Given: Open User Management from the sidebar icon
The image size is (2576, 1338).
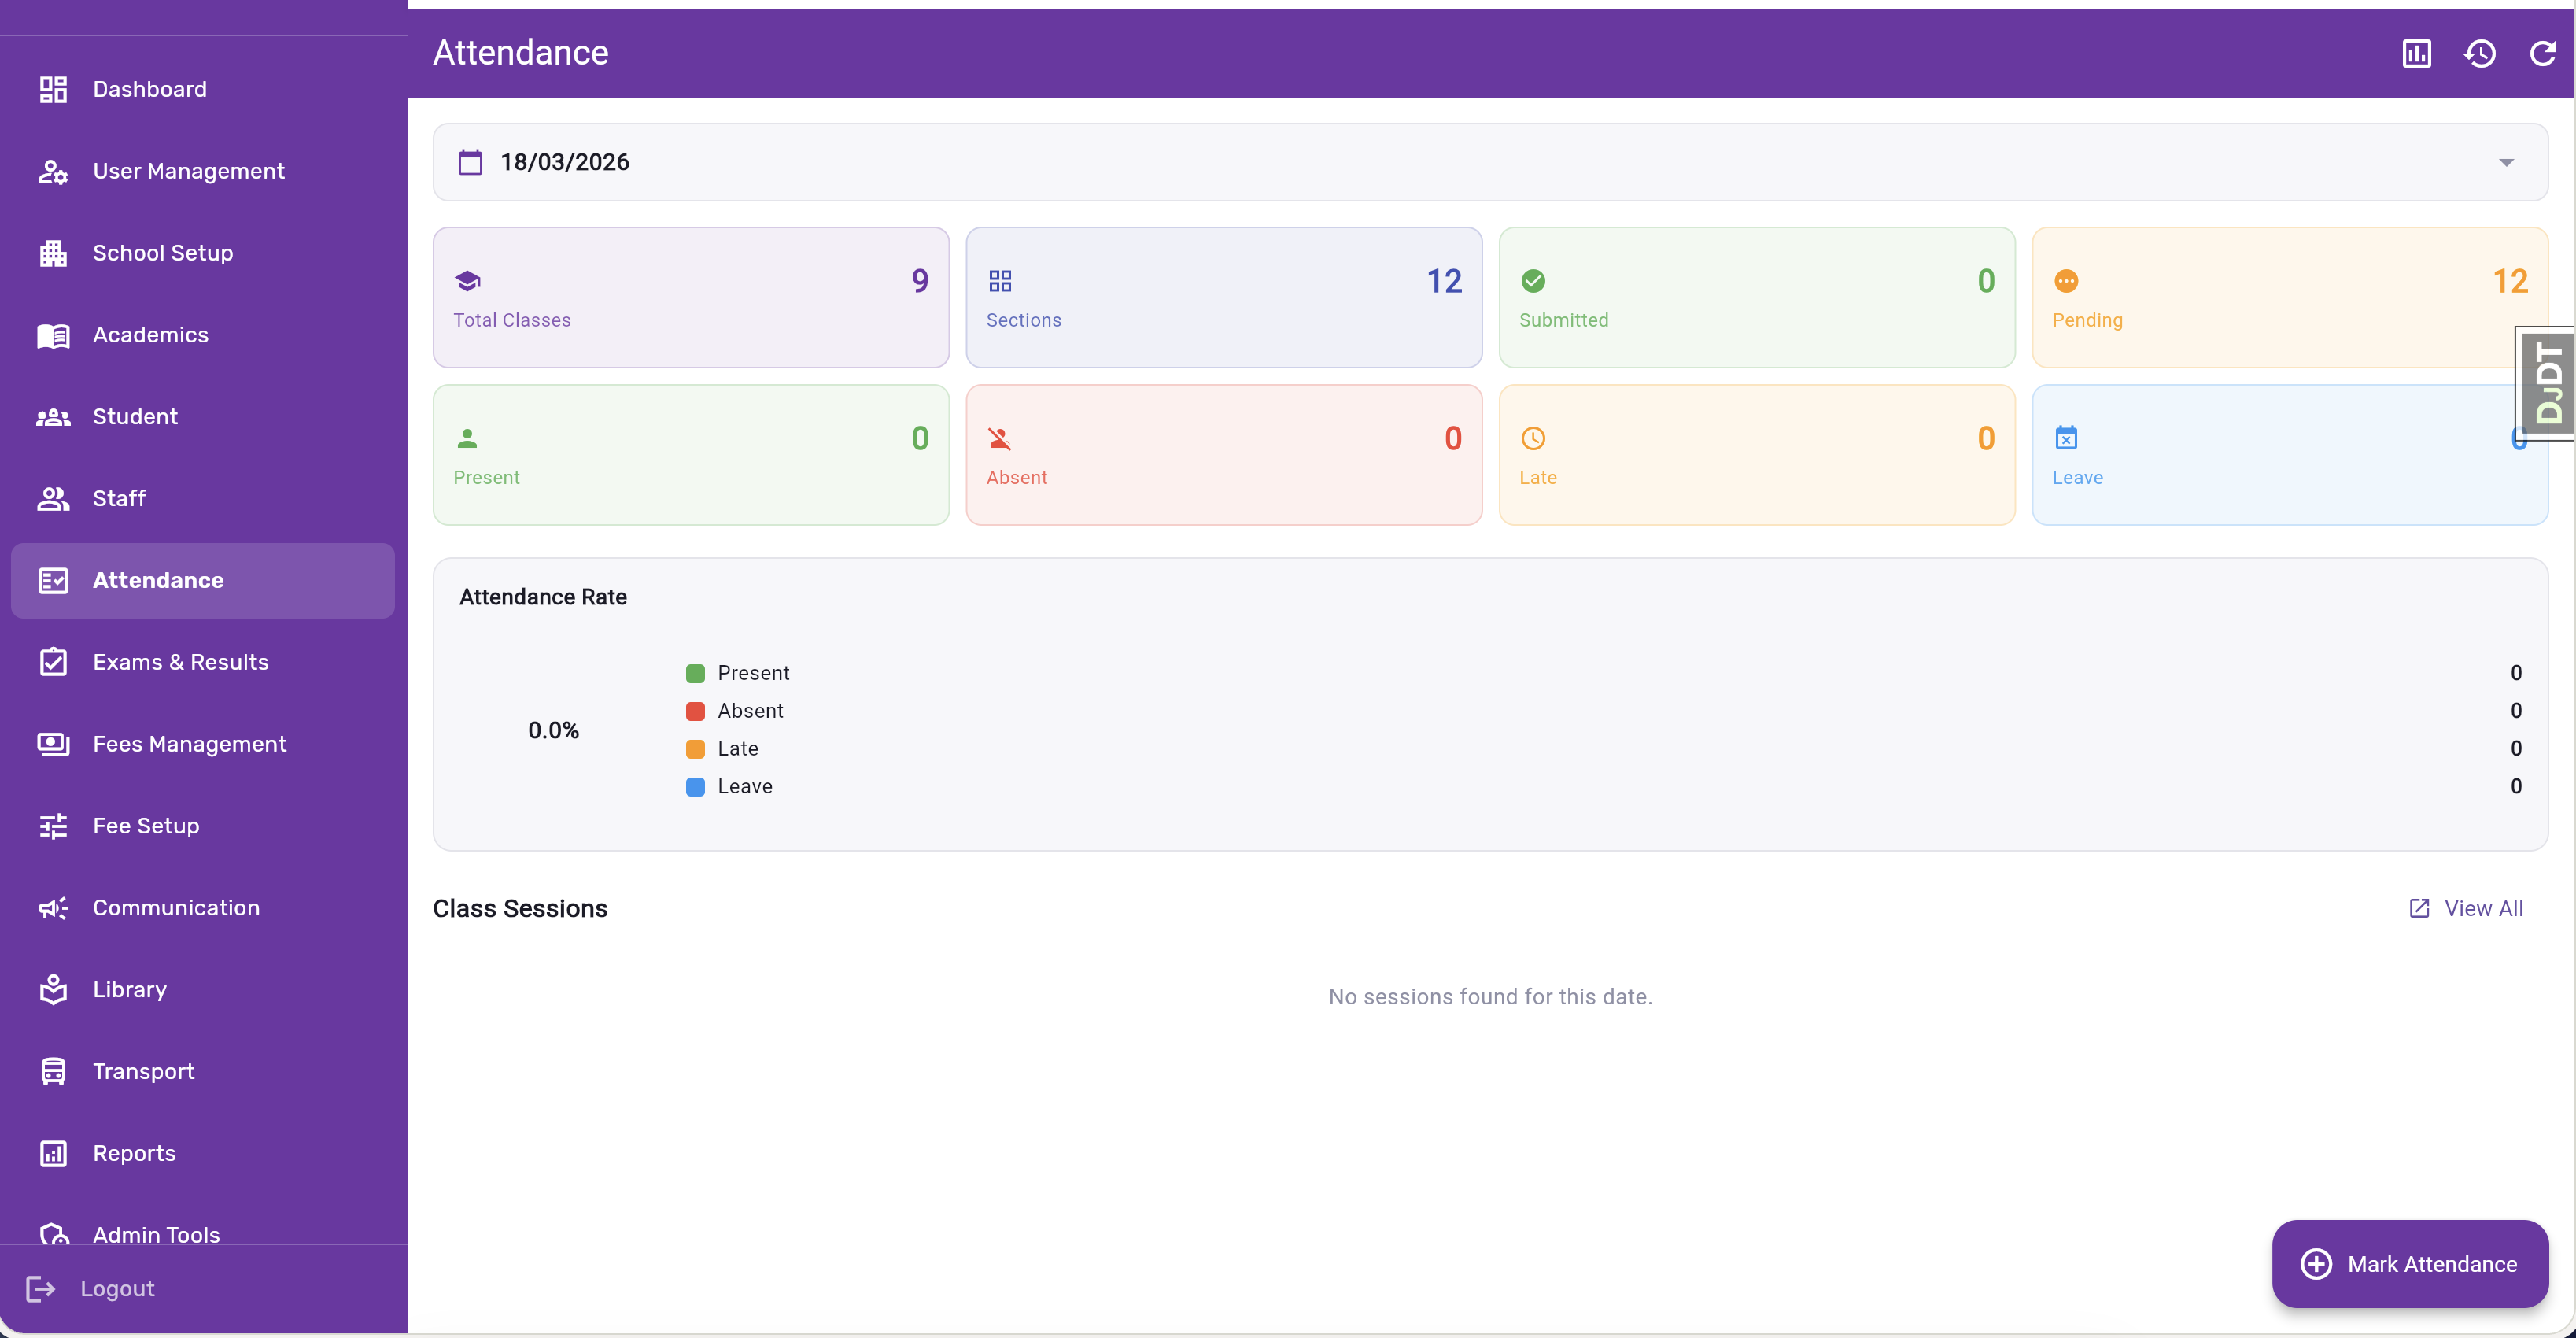Looking at the screenshot, I should coord(53,171).
